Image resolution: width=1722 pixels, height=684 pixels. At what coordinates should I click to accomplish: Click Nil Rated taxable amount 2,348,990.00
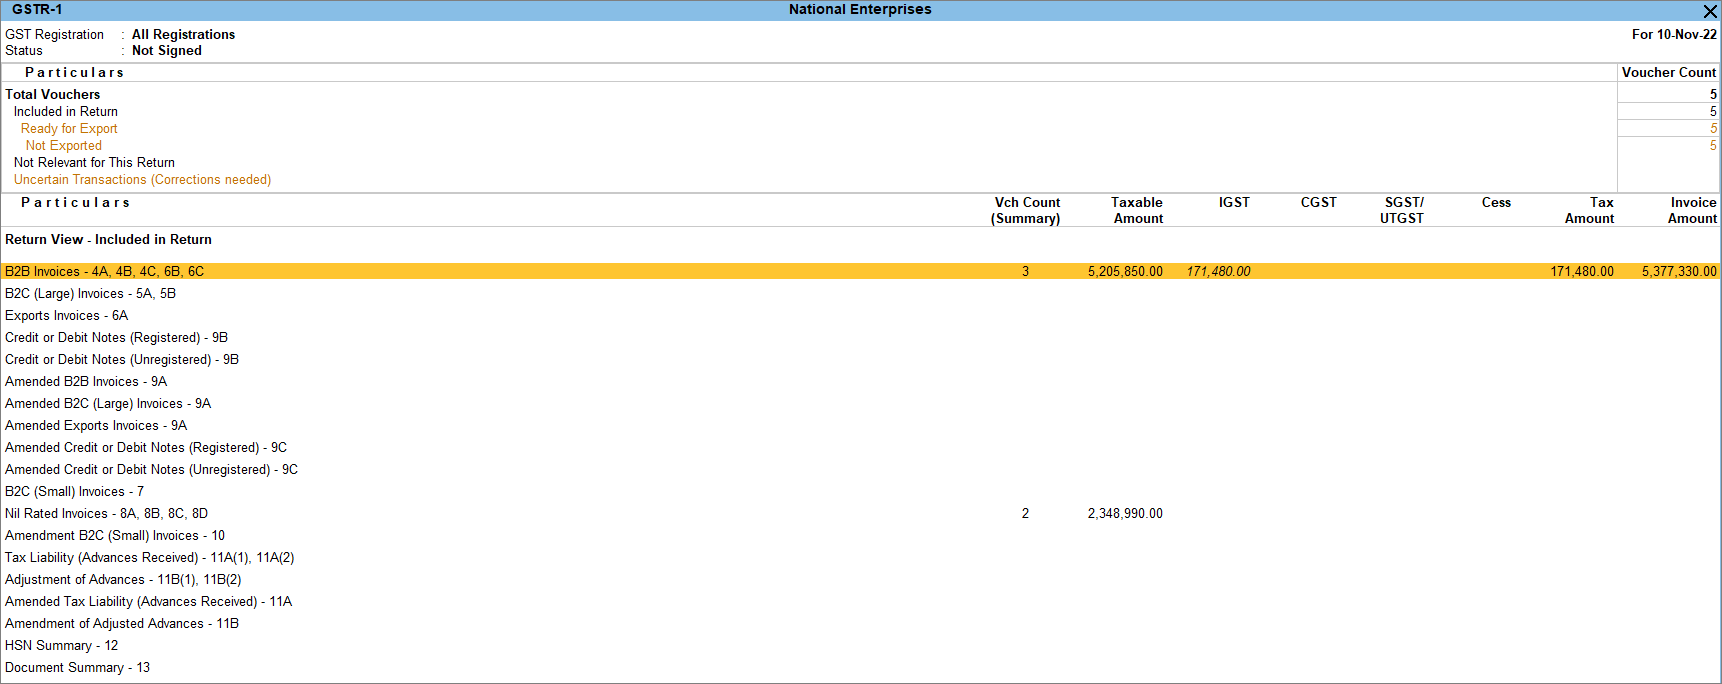click(x=1125, y=513)
